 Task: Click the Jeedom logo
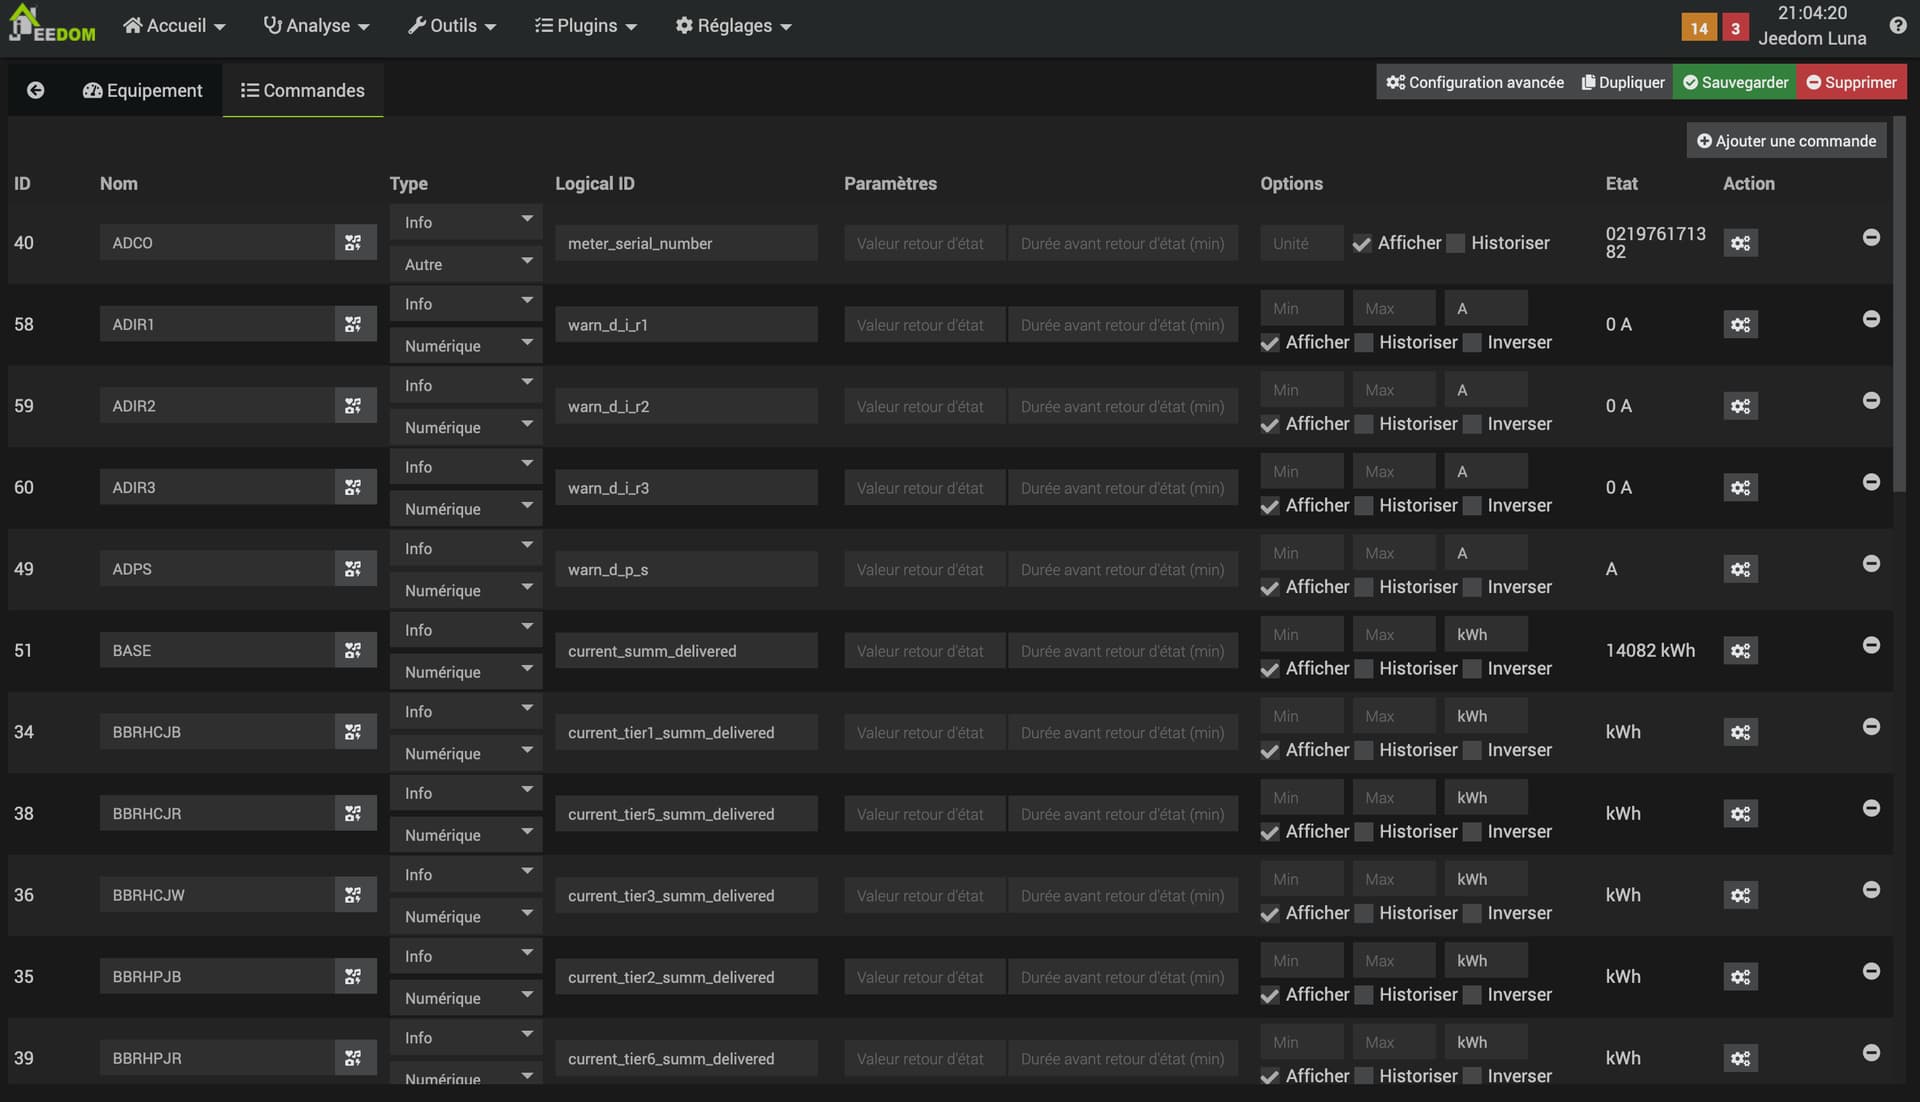point(52,25)
